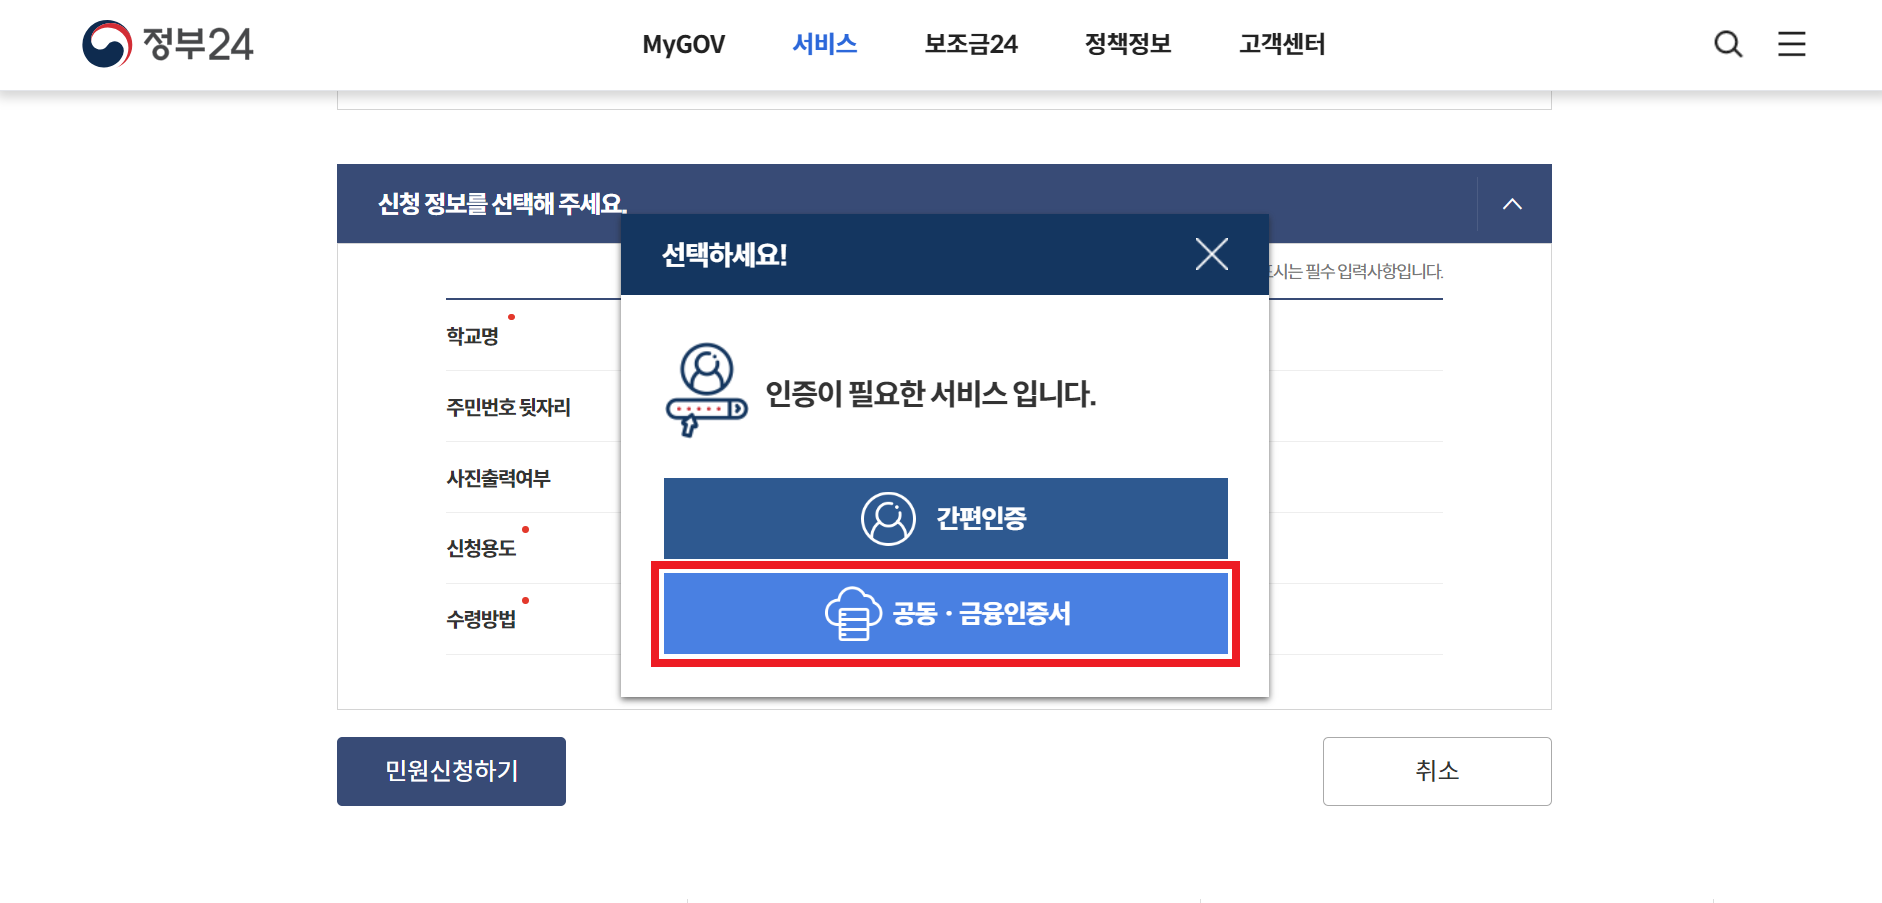Click the cloud certificate icon in 공동·금융인증서
The height and width of the screenshot is (903, 1882).
pos(849,613)
